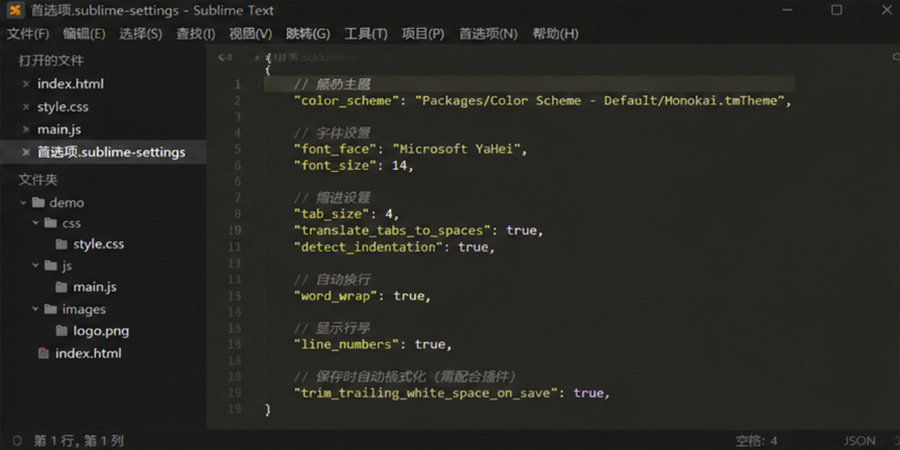This screenshot has height=450, width=900.
Task: Close index.html in the open files list
Action: (x=26, y=84)
